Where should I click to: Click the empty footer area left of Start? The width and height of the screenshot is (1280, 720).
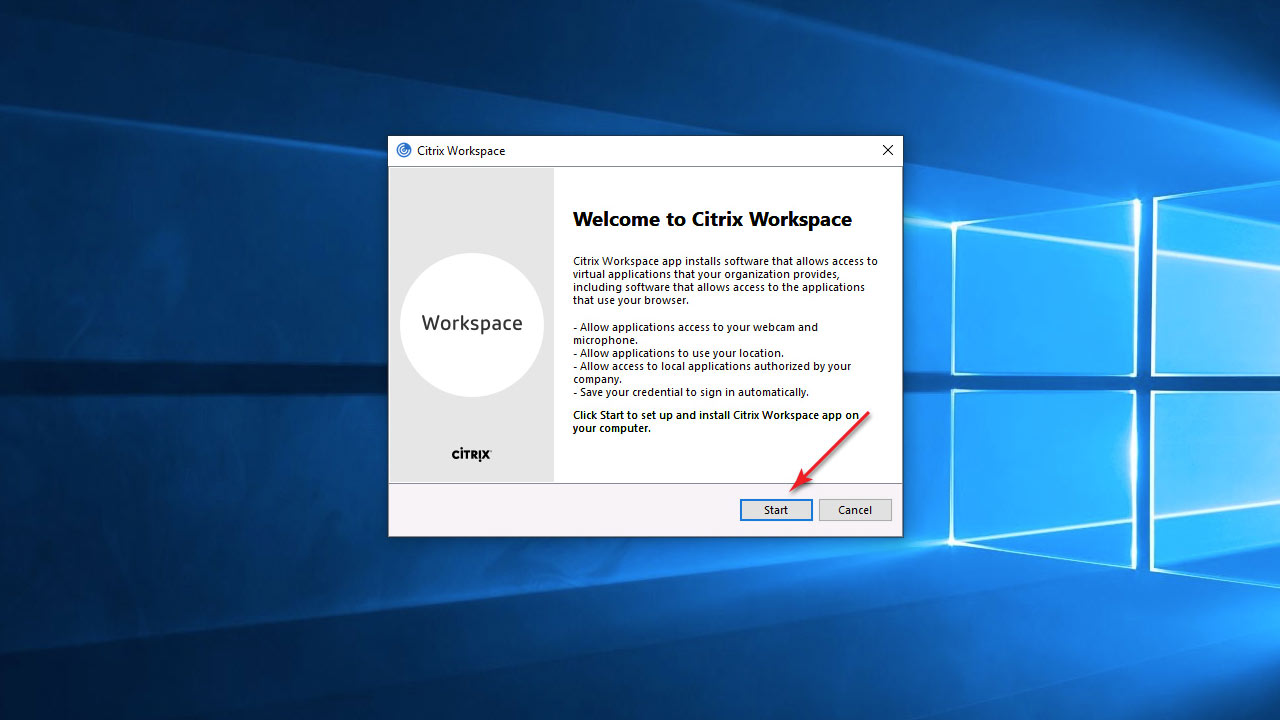tap(560, 510)
